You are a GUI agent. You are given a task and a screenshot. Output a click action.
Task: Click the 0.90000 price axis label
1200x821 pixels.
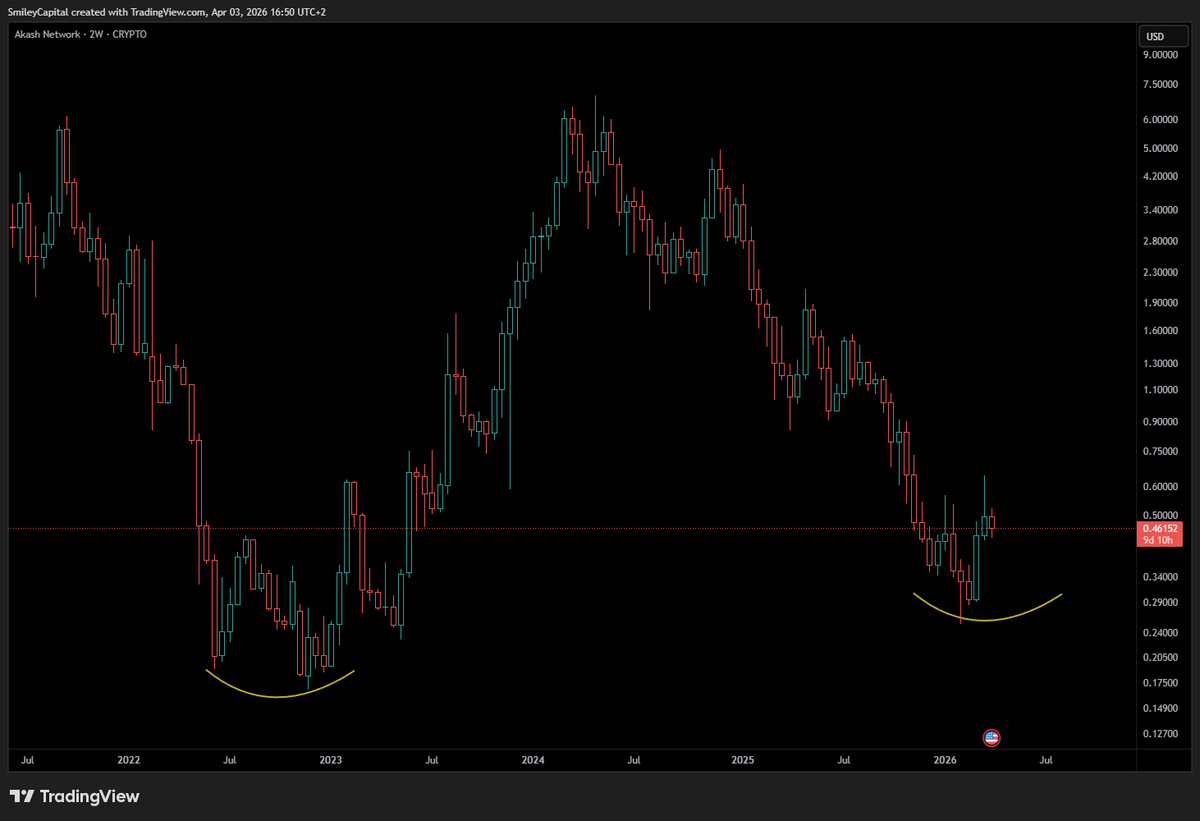(x=1160, y=422)
